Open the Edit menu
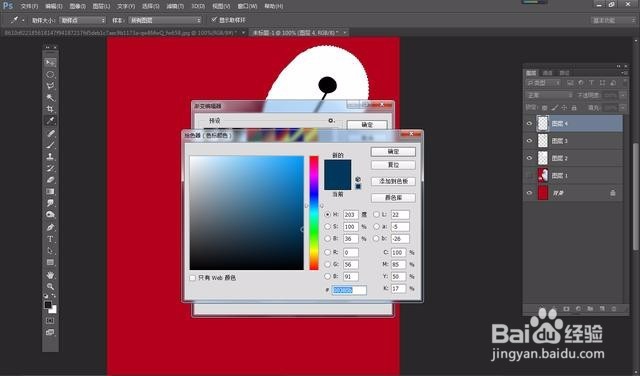The image size is (640, 376). [x=53, y=6]
